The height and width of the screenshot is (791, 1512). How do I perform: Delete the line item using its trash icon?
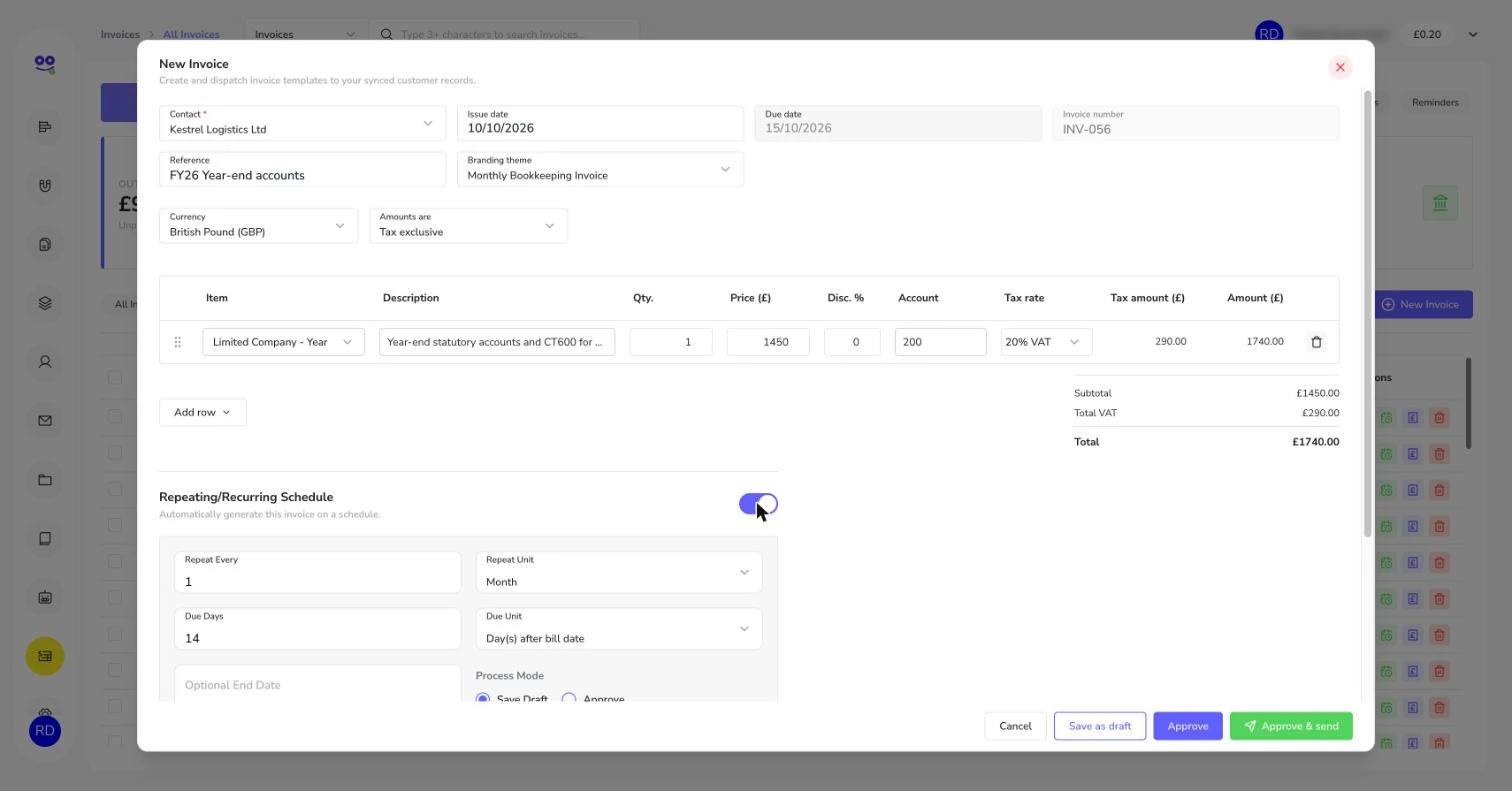click(x=1316, y=342)
